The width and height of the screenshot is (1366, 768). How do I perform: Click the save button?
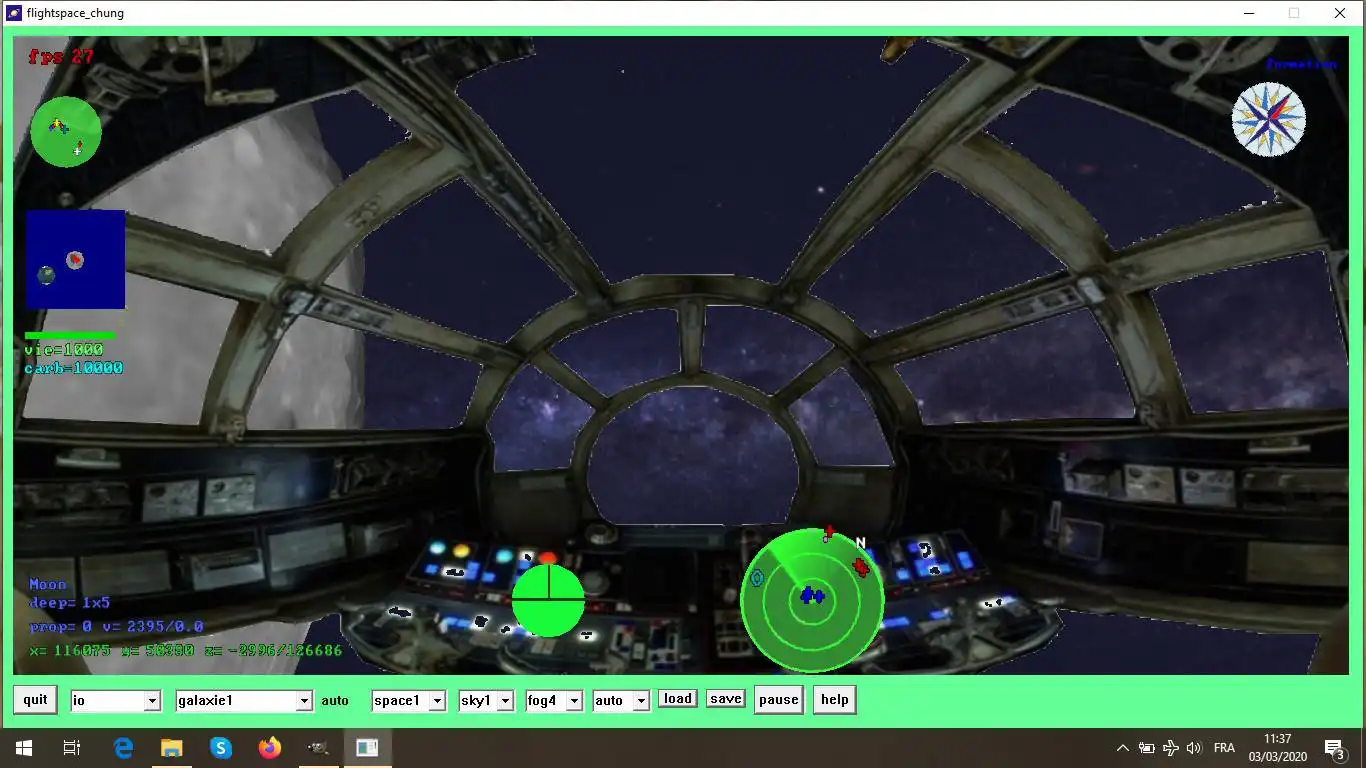click(725, 699)
